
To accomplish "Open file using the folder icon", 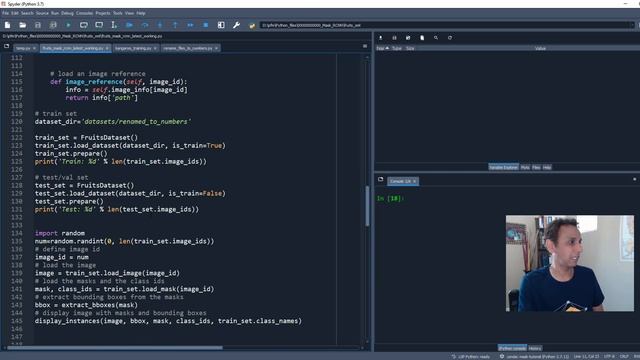I will coord(22,25).
